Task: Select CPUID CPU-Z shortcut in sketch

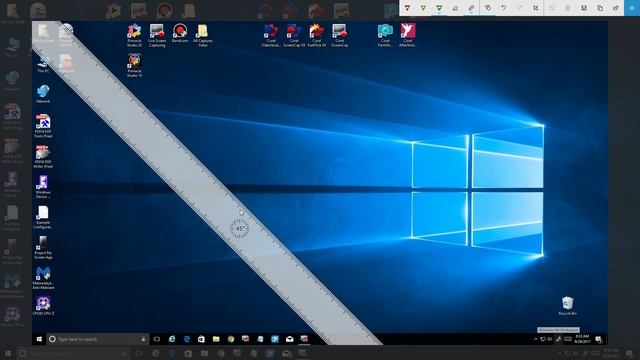Action: tap(43, 305)
